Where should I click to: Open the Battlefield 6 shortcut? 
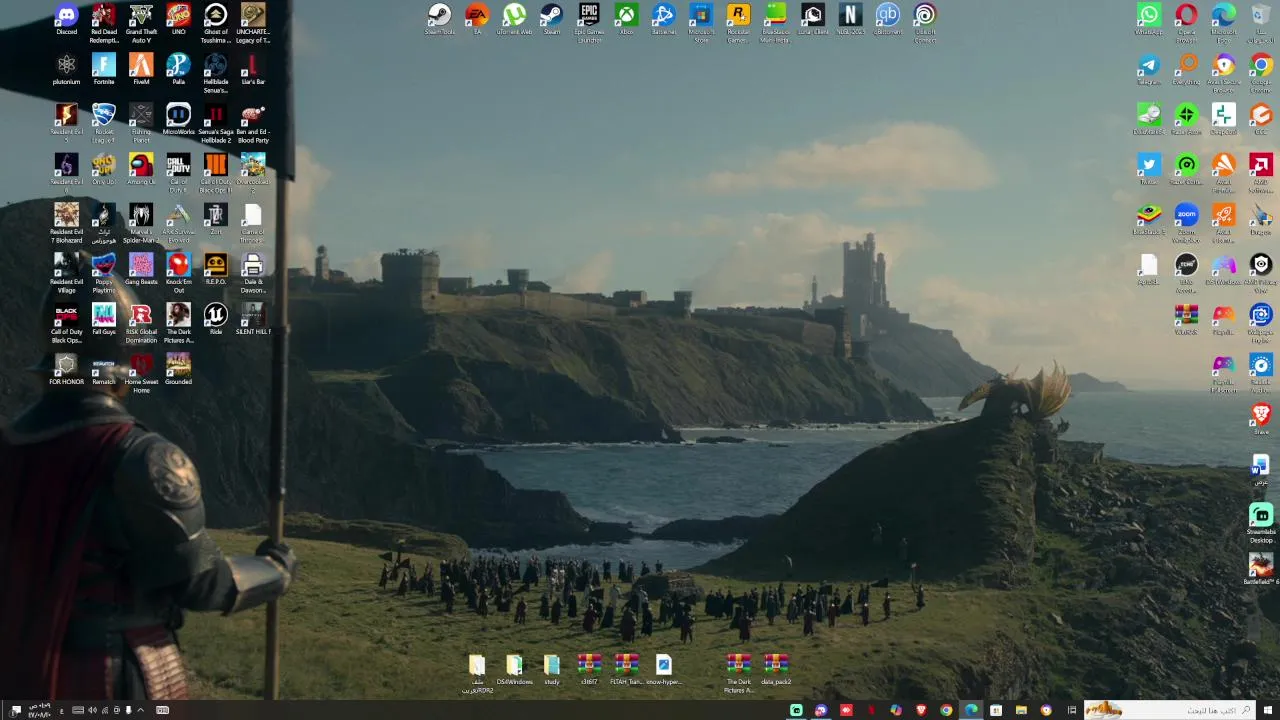click(x=1261, y=569)
